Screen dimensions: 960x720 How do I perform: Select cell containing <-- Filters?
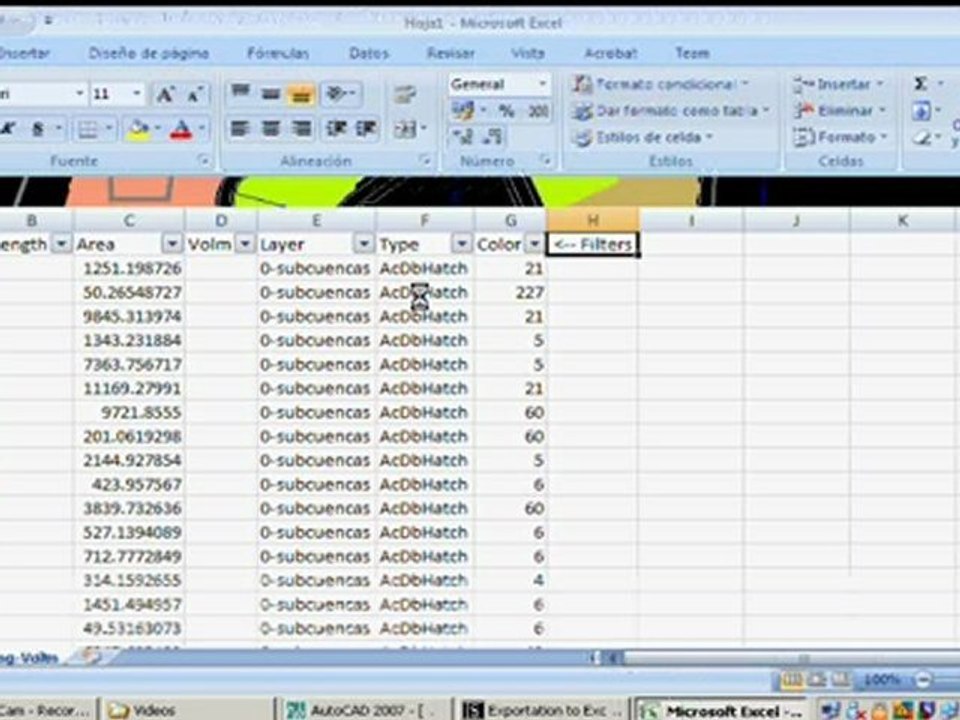[592, 244]
